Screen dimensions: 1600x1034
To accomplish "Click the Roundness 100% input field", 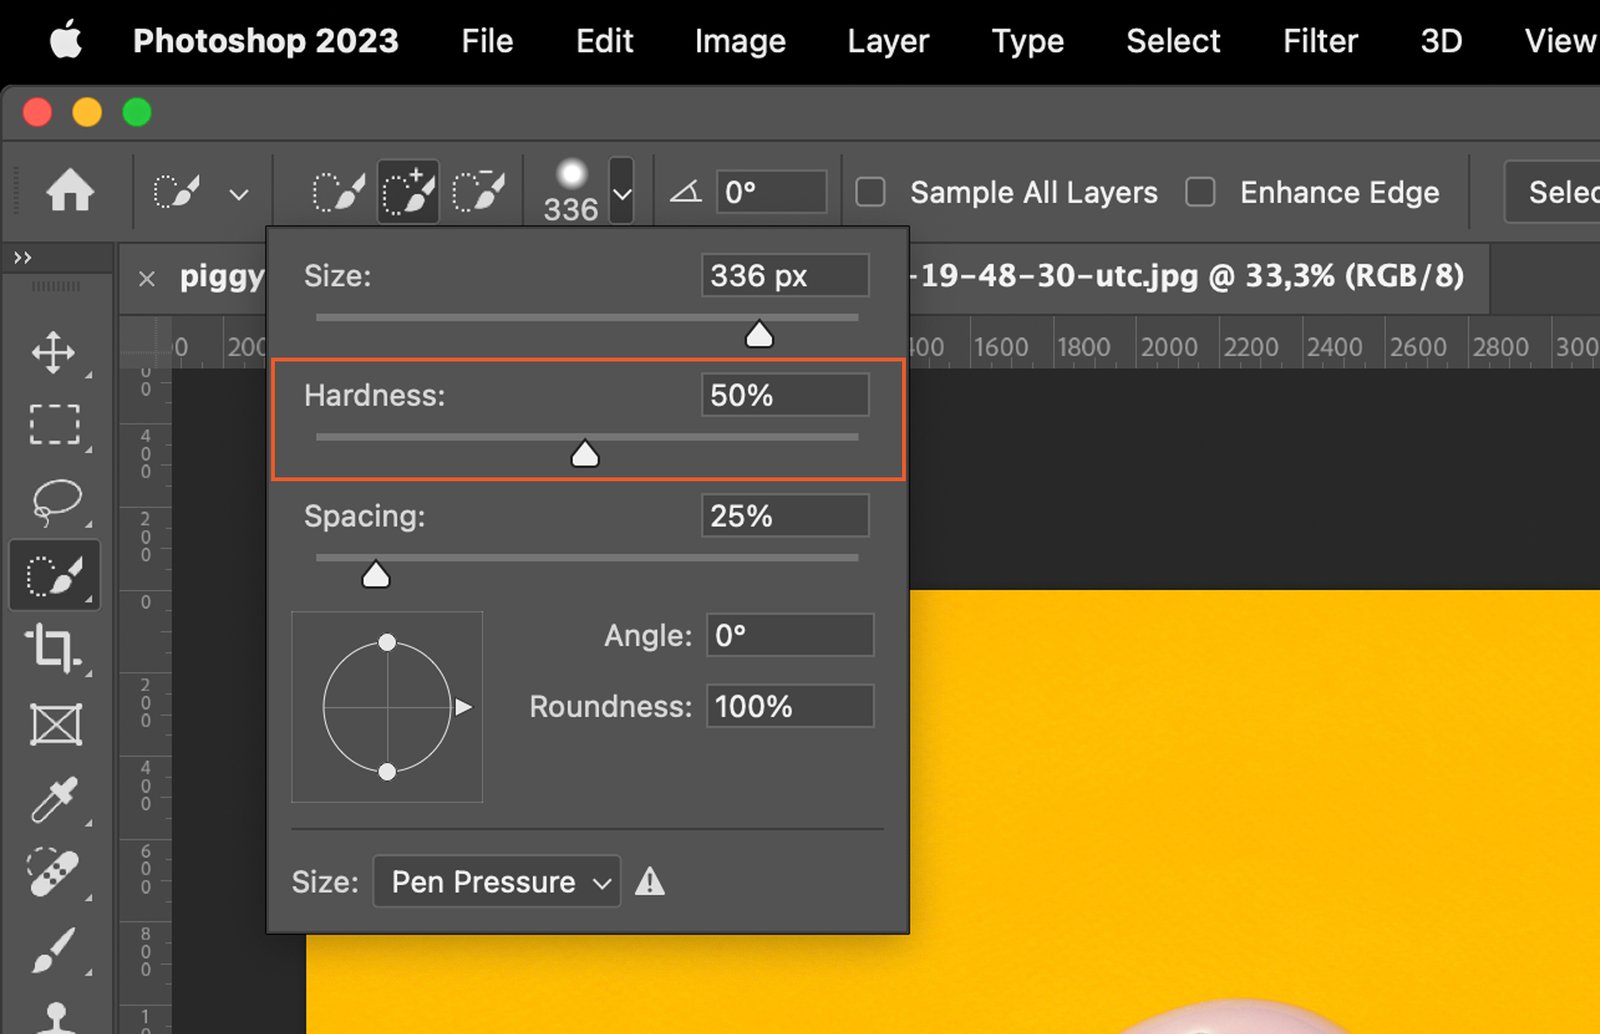I will coord(789,706).
